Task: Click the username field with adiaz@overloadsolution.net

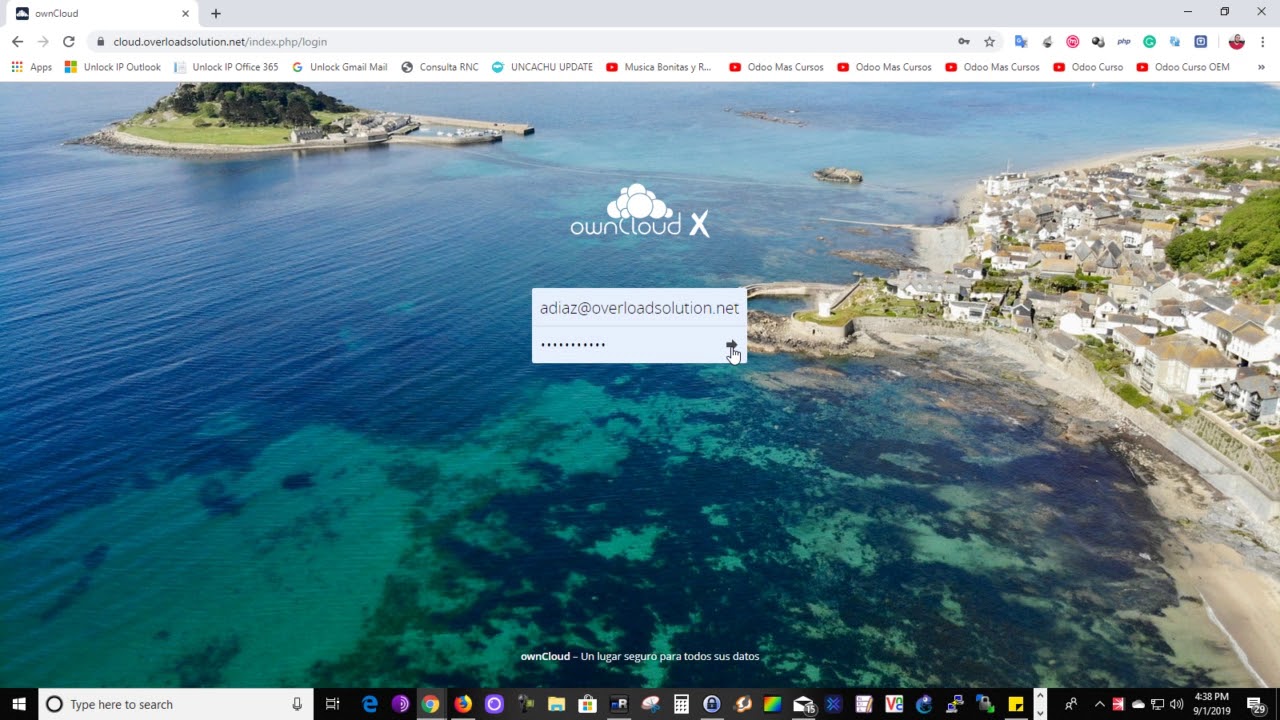Action: coord(639,308)
